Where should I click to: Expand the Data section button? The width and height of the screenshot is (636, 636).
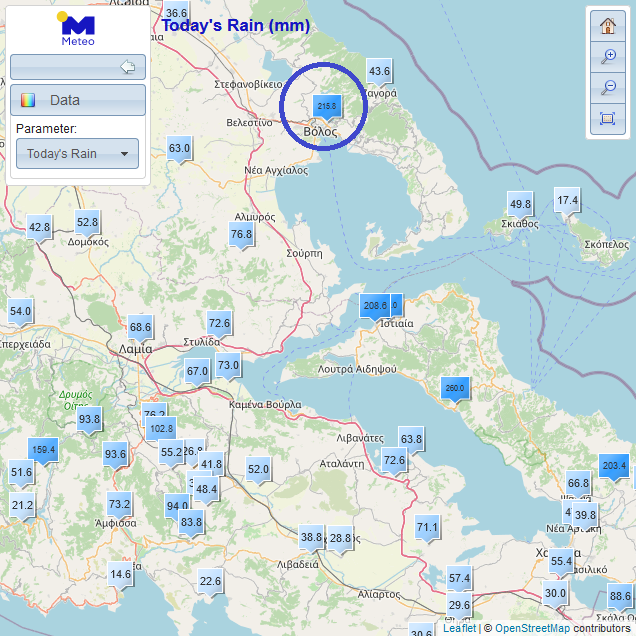click(78, 100)
